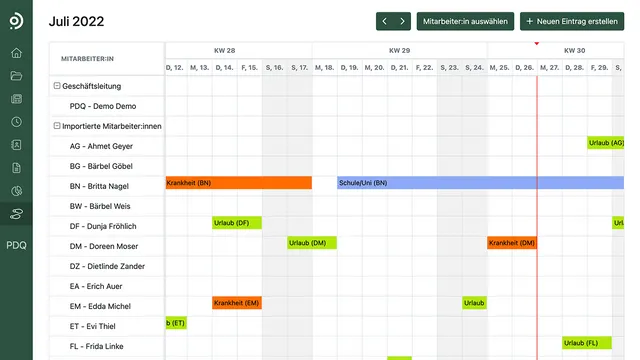Click the clock time-tracking sidebar icon
The height and width of the screenshot is (360, 640).
(16, 122)
